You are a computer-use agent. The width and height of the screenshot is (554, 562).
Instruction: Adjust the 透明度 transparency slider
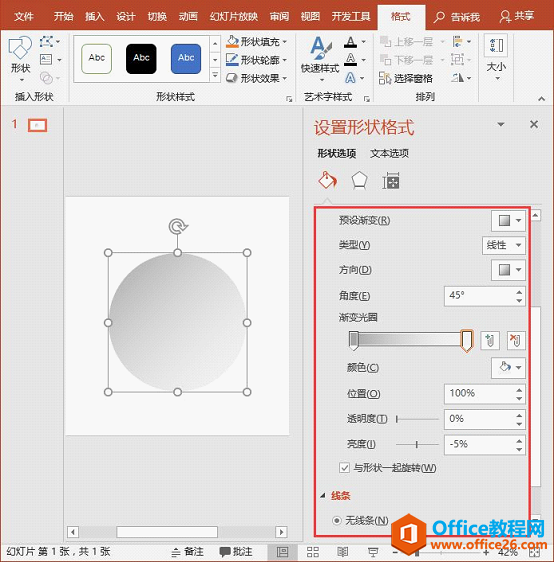pos(417,419)
